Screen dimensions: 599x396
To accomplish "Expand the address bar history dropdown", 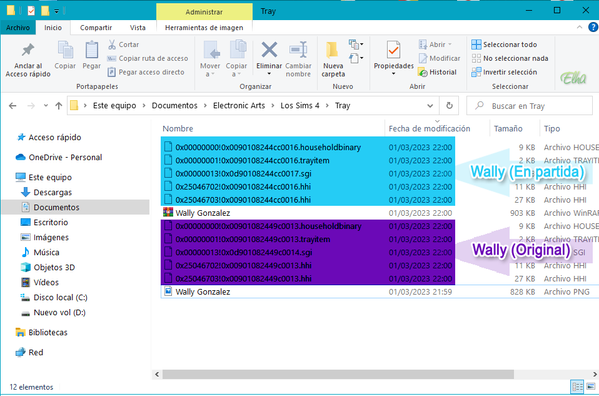I will 430,106.
